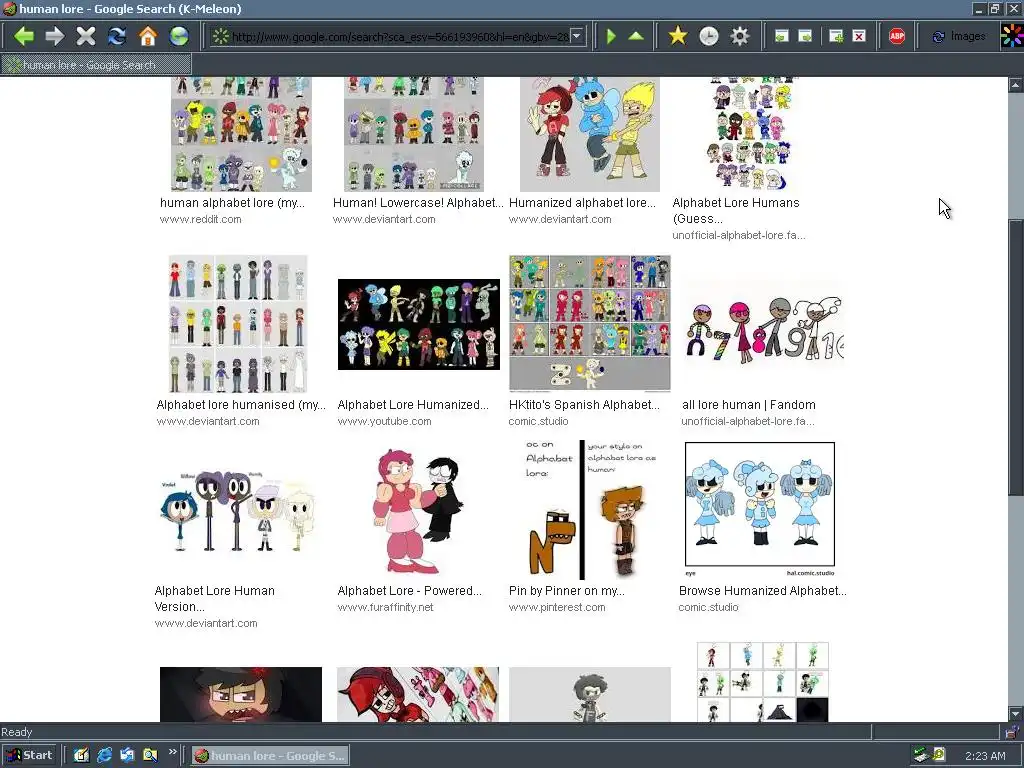Open 'HKtito's Spanish Alphabet...' link
The height and width of the screenshot is (768, 1024).
click(584, 404)
